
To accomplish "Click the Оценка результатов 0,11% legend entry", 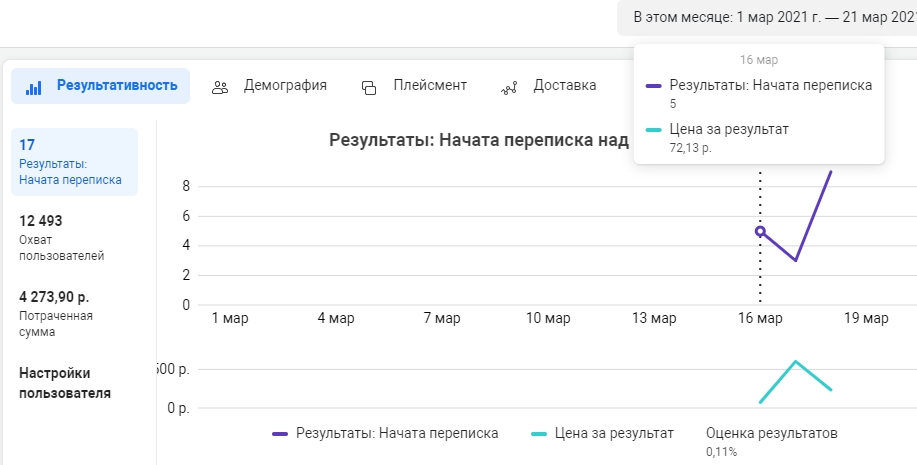I will 771,441.
